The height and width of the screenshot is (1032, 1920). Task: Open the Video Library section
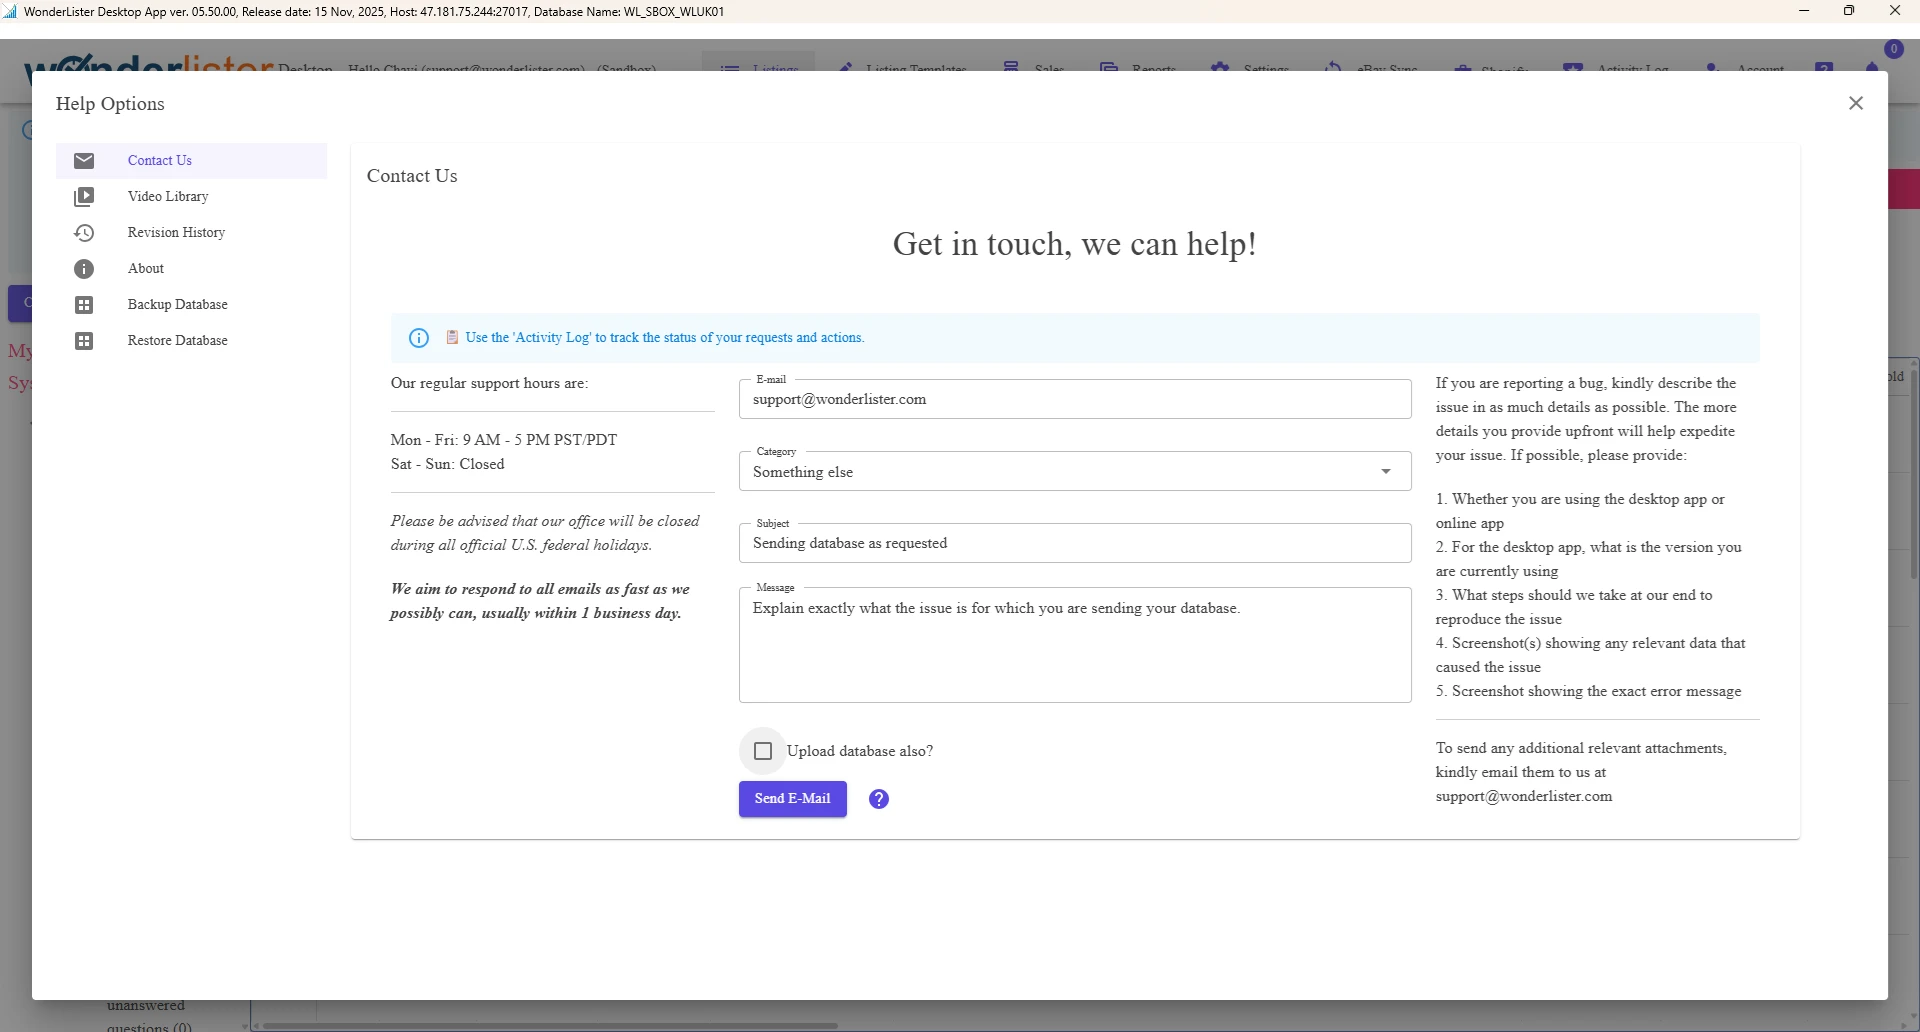pyautogui.click(x=170, y=196)
